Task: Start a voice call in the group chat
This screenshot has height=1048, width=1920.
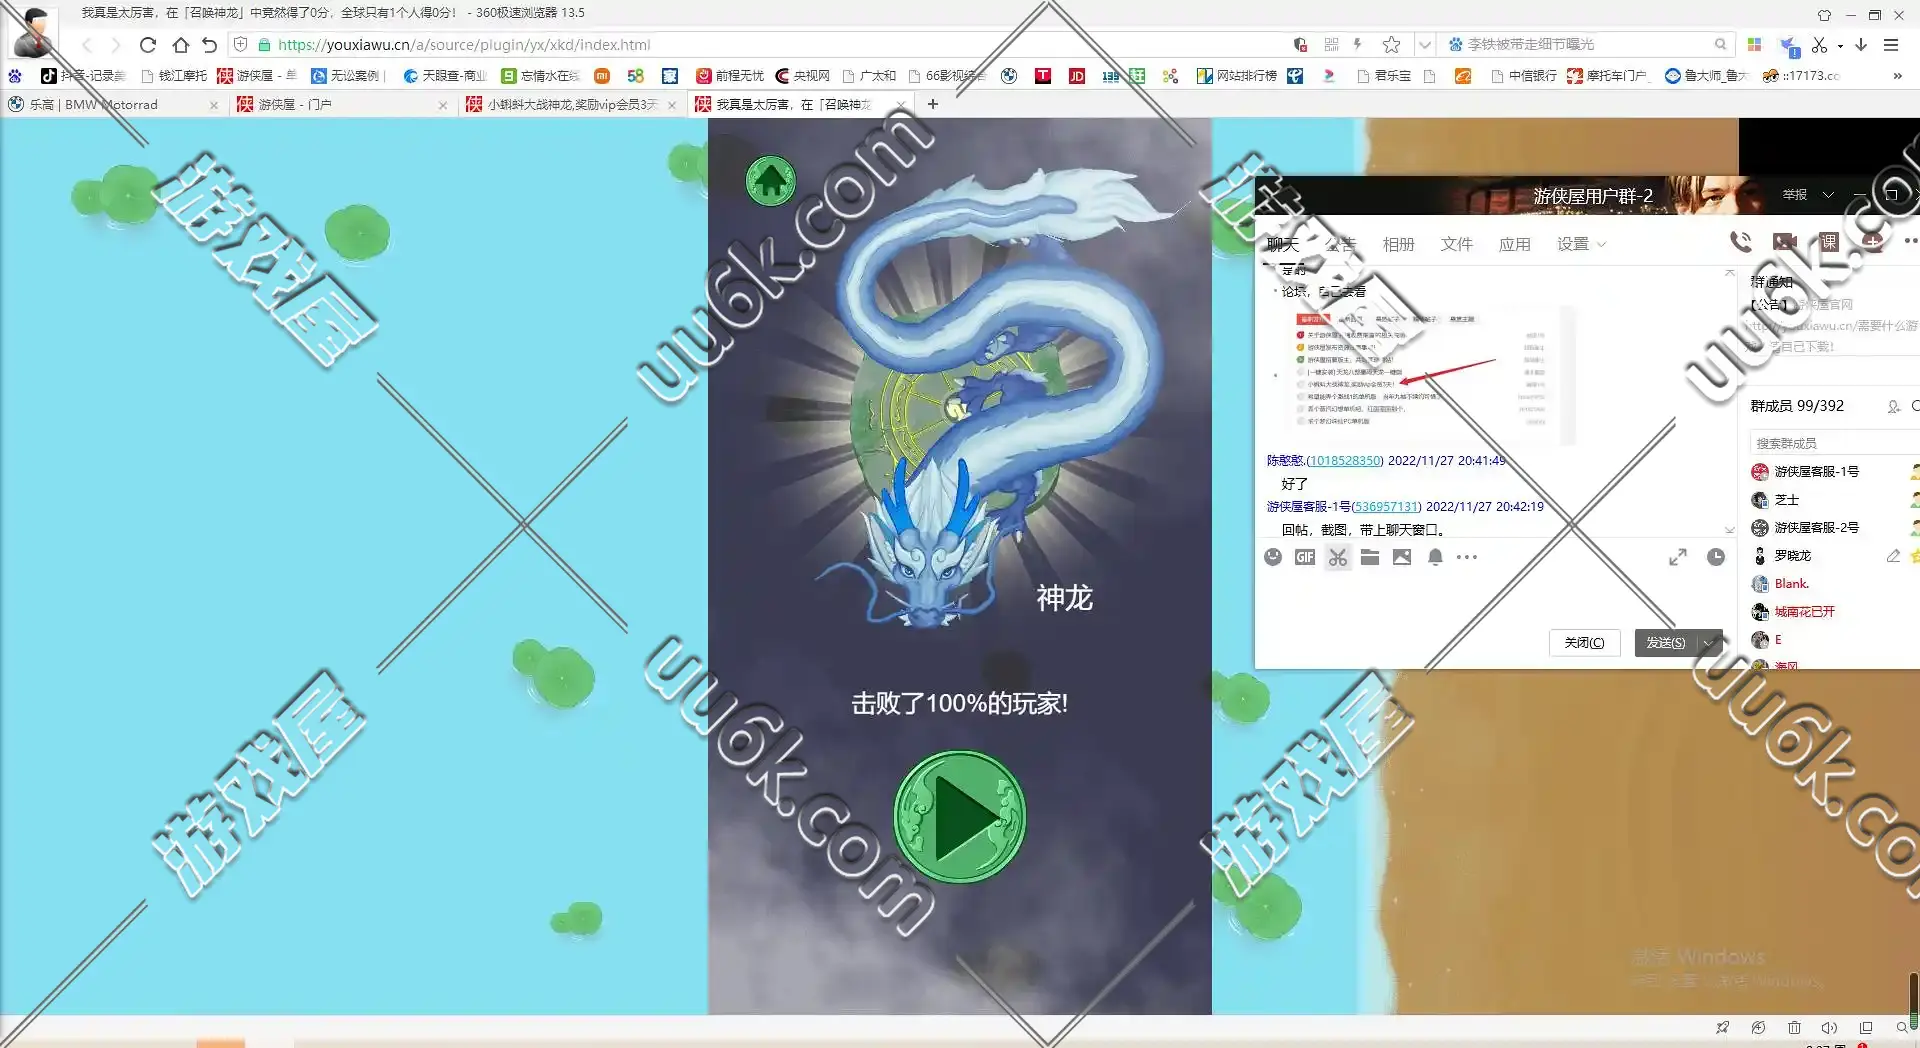Action: pyautogui.click(x=1739, y=241)
